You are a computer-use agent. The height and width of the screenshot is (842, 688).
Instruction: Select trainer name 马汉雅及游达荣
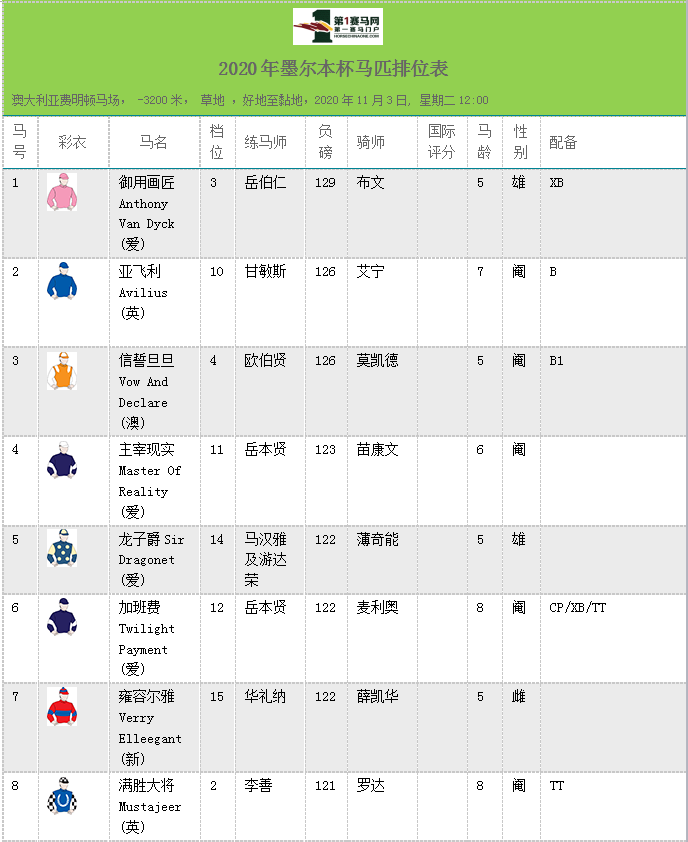(266, 559)
